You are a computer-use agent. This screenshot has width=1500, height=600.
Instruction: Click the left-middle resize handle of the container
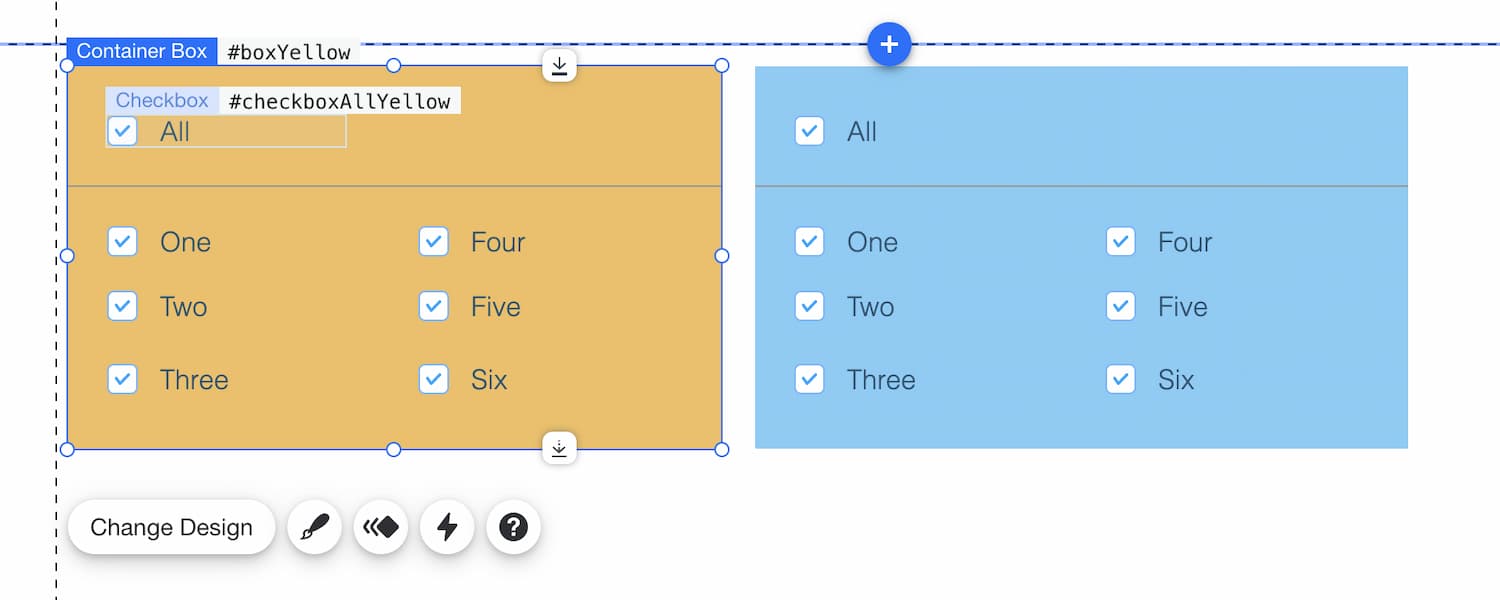(x=67, y=256)
